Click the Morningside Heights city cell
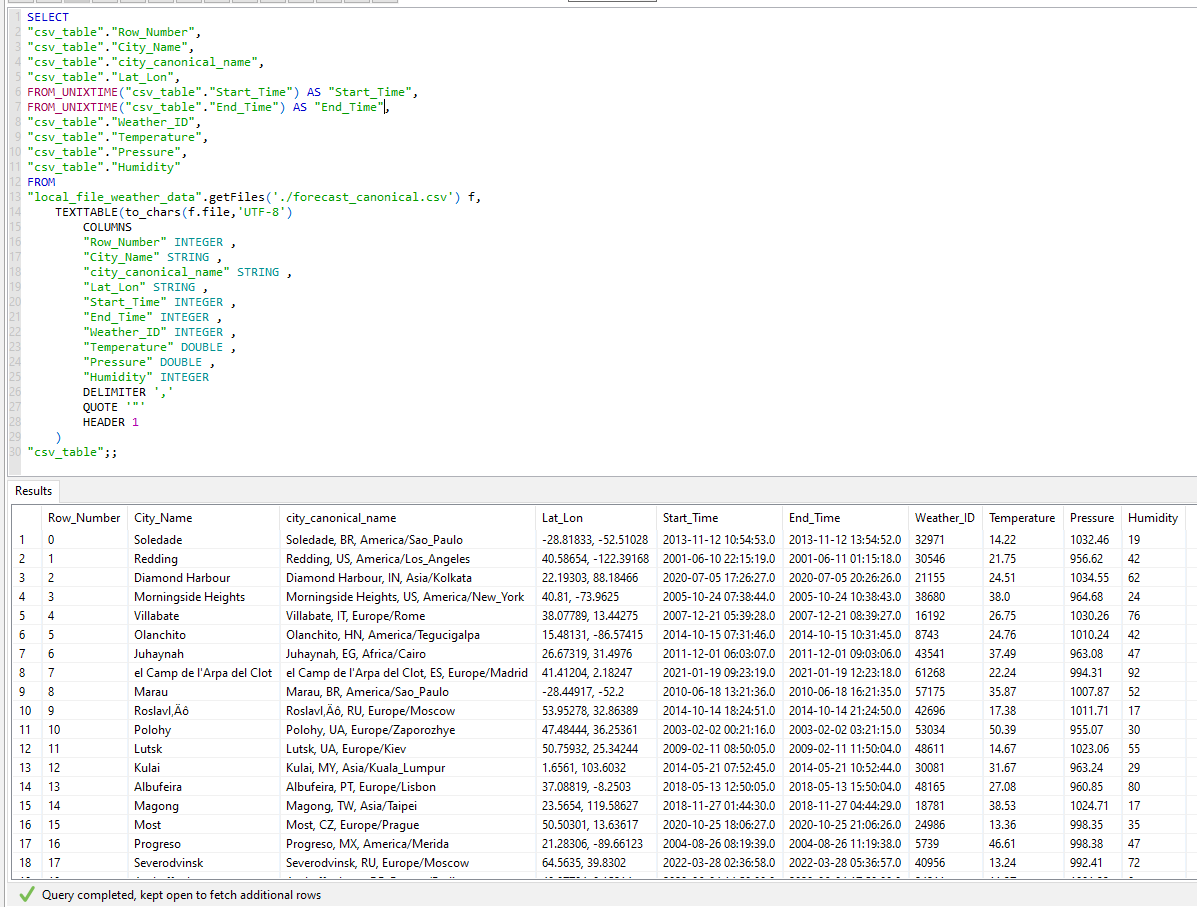Screen dimensions: 1197x907 point(189,597)
